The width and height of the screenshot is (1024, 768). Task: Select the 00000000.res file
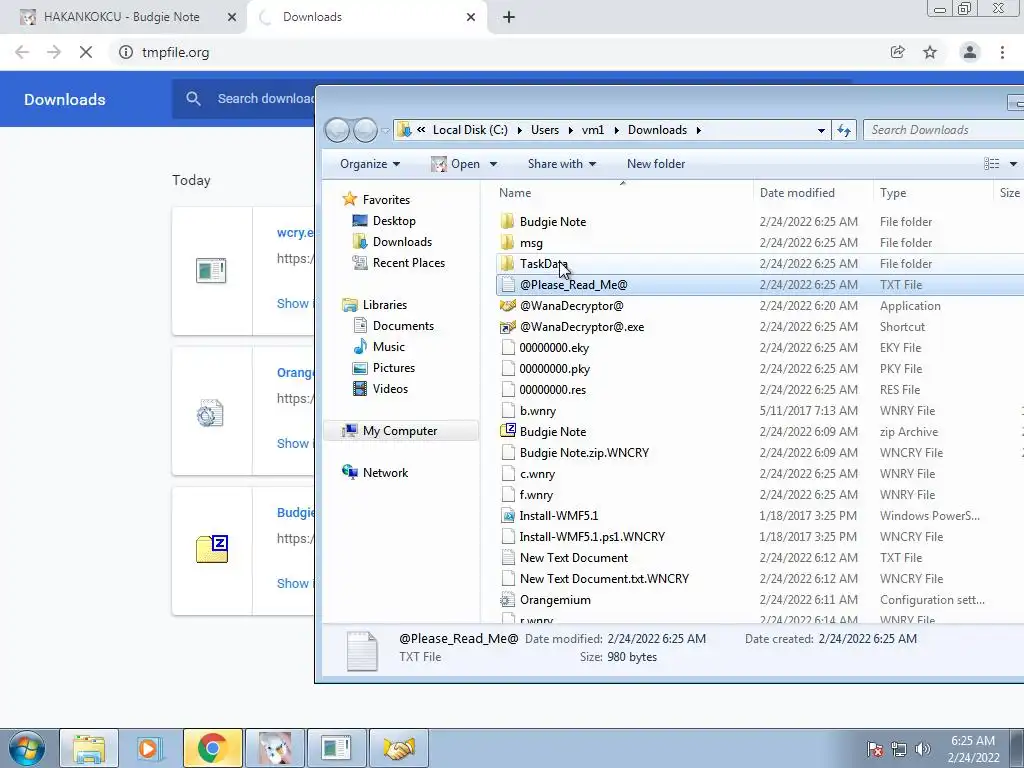click(x=552, y=390)
